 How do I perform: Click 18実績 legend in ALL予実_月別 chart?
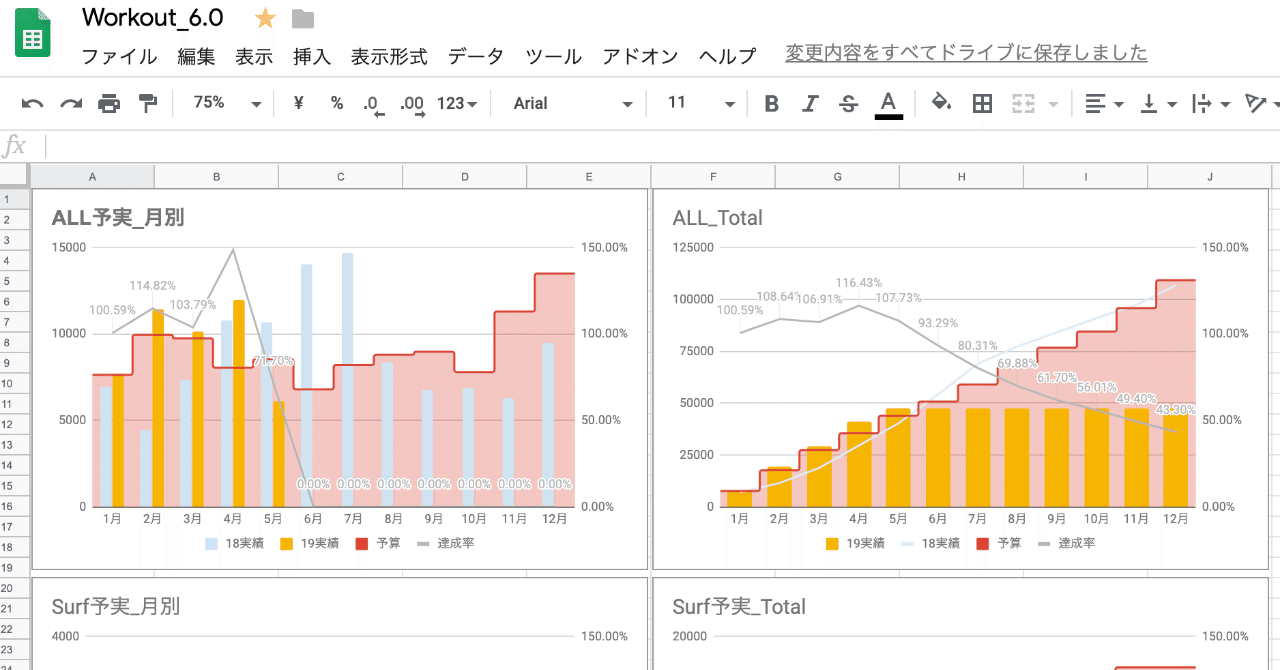click(235, 543)
